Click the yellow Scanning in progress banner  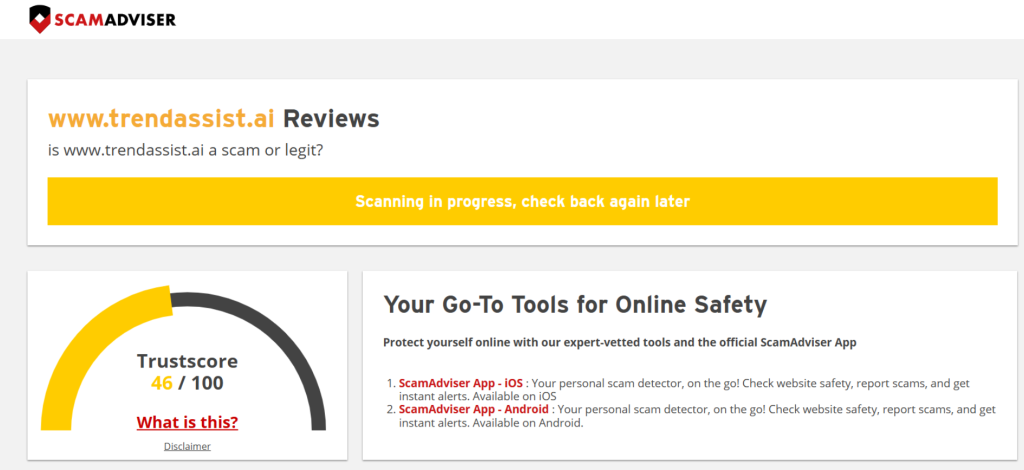(x=522, y=201)
